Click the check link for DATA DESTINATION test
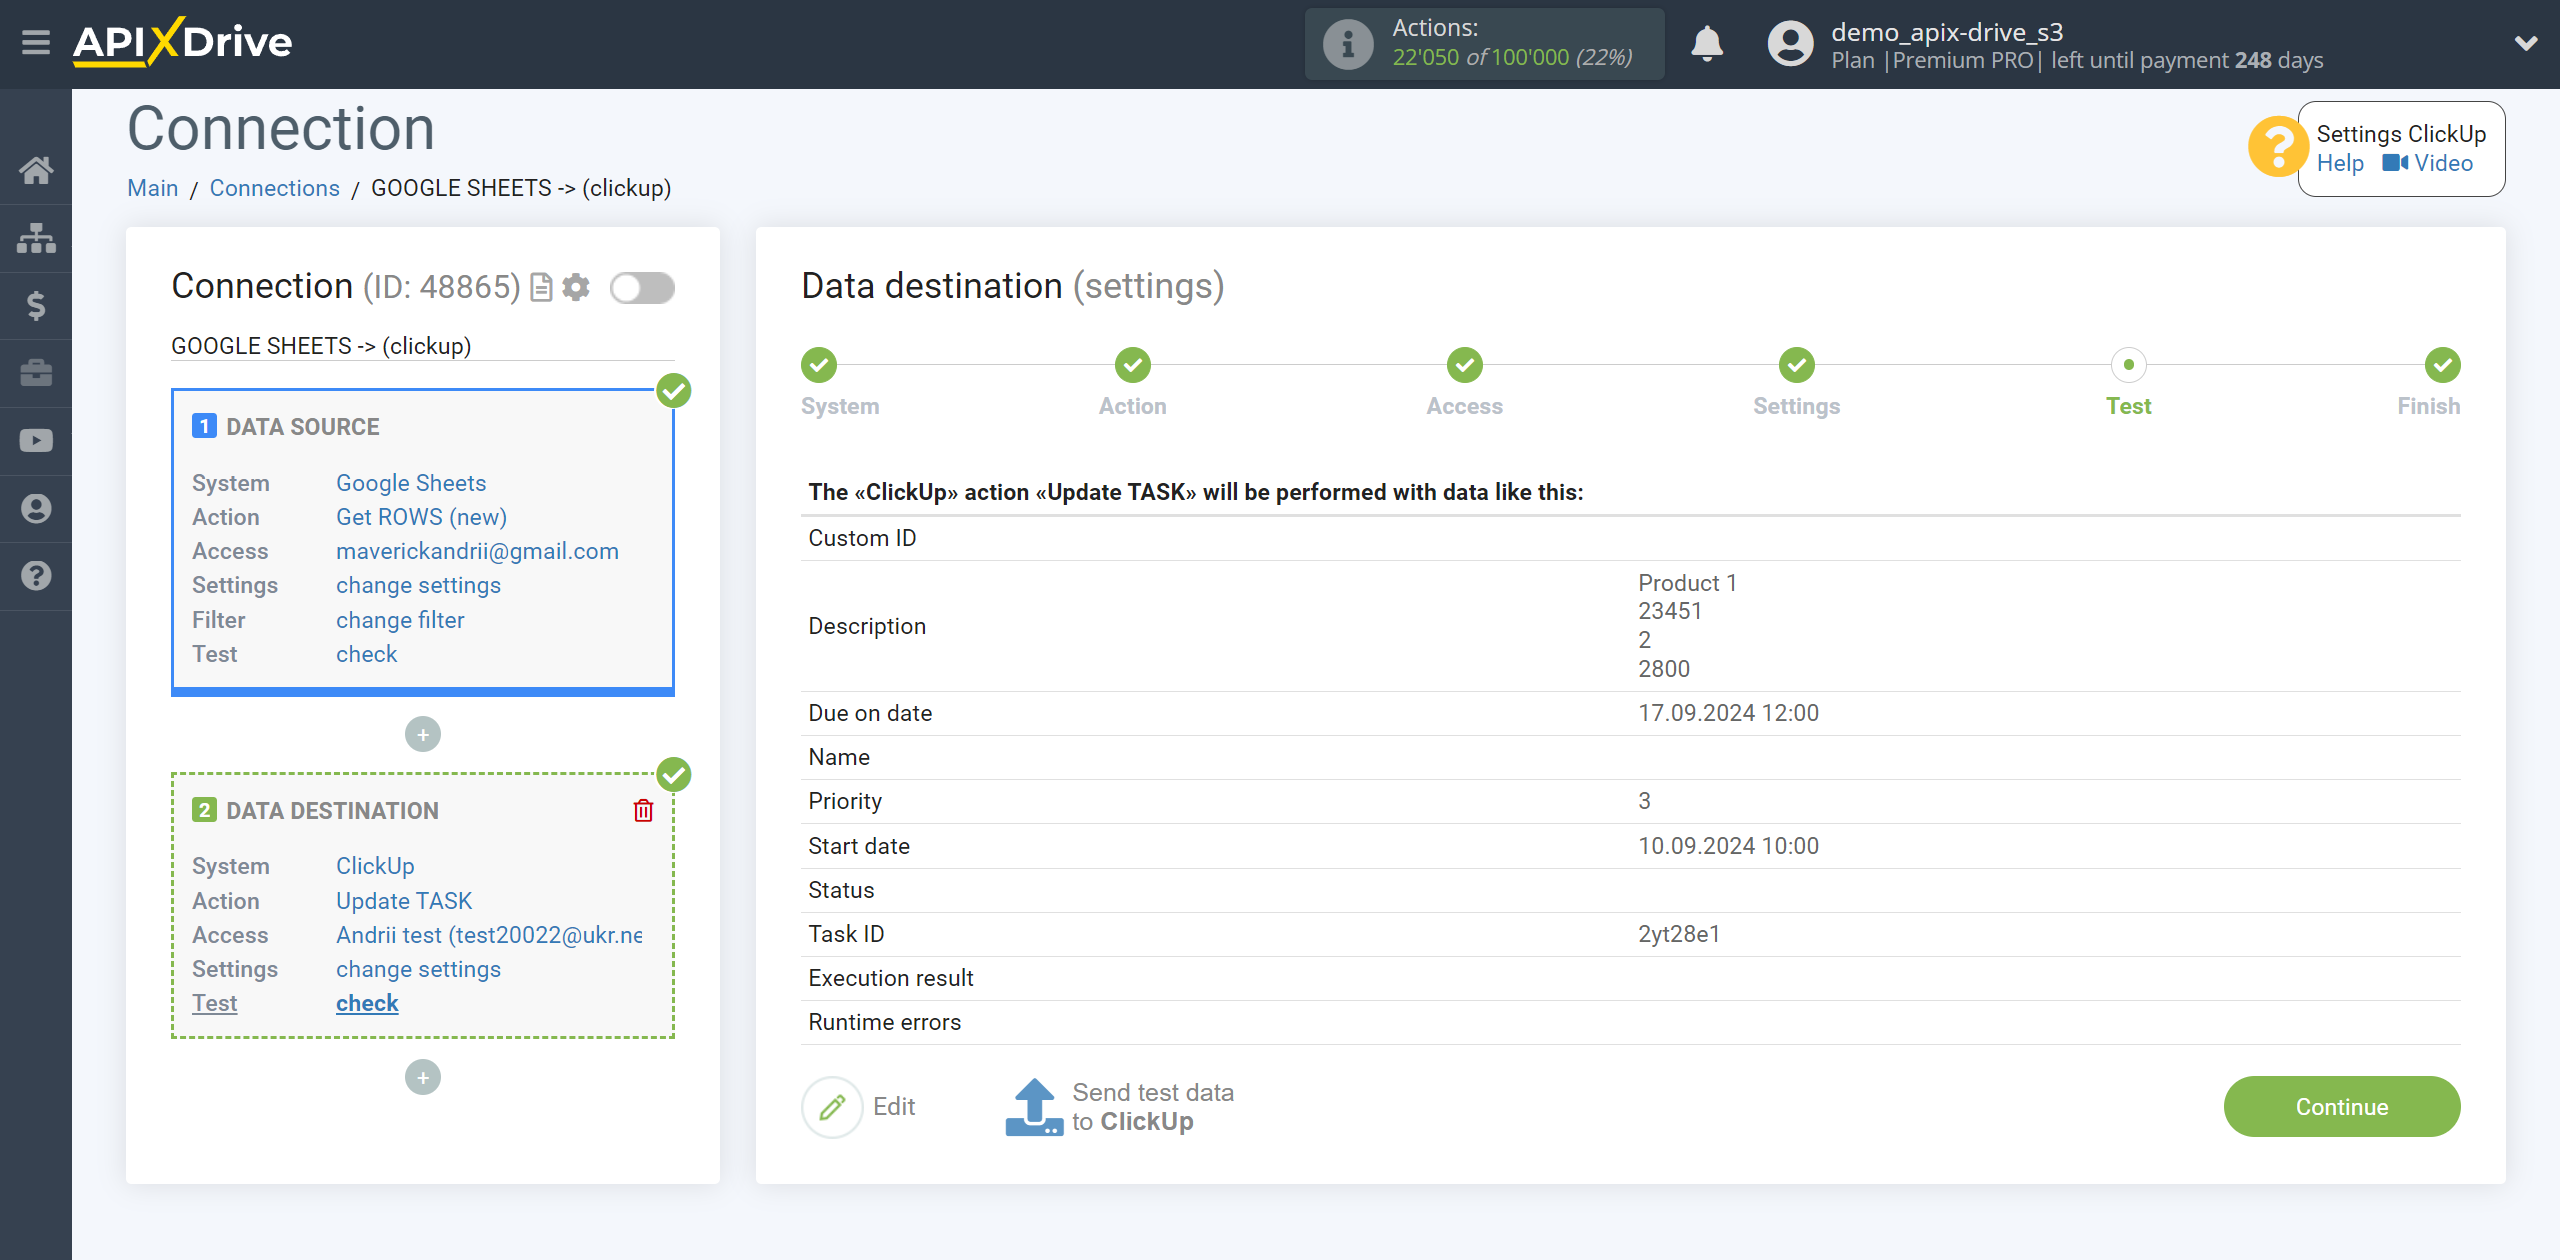Screen dimensions: 2560x1260 click(366, 1002)
